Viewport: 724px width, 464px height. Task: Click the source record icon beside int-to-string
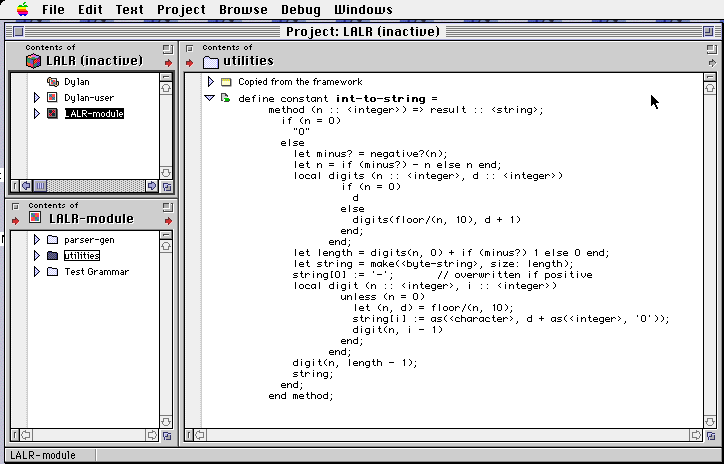(x=225, y=97)
